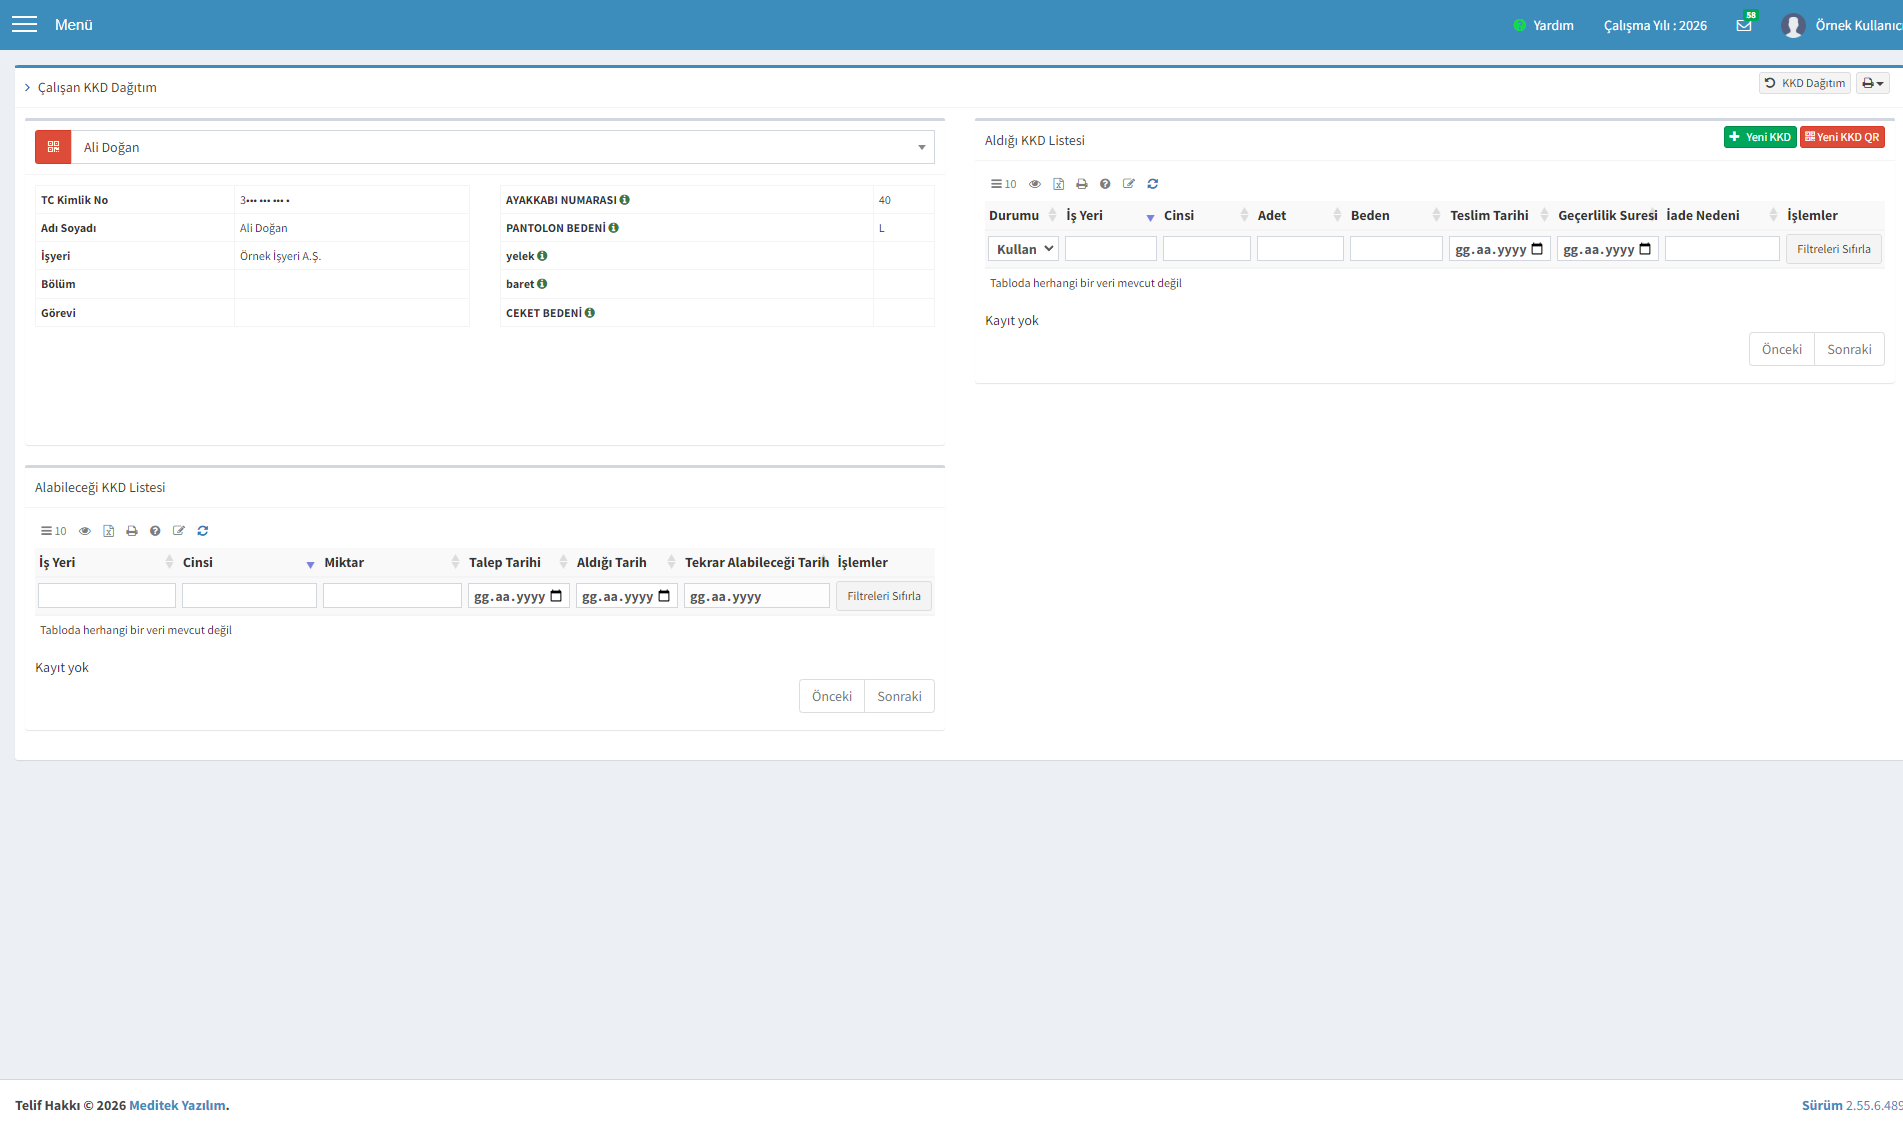The image size is (1903, 1130).
Task: Click the green Yeni KKD button
Action: pyautogui.click(x=1760, y=137)
